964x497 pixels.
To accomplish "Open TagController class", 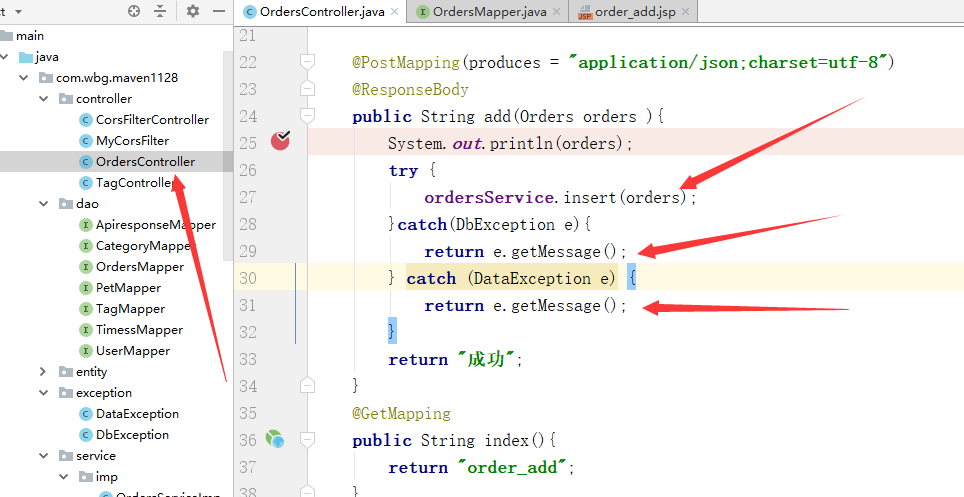I will [x=135, y=183].
